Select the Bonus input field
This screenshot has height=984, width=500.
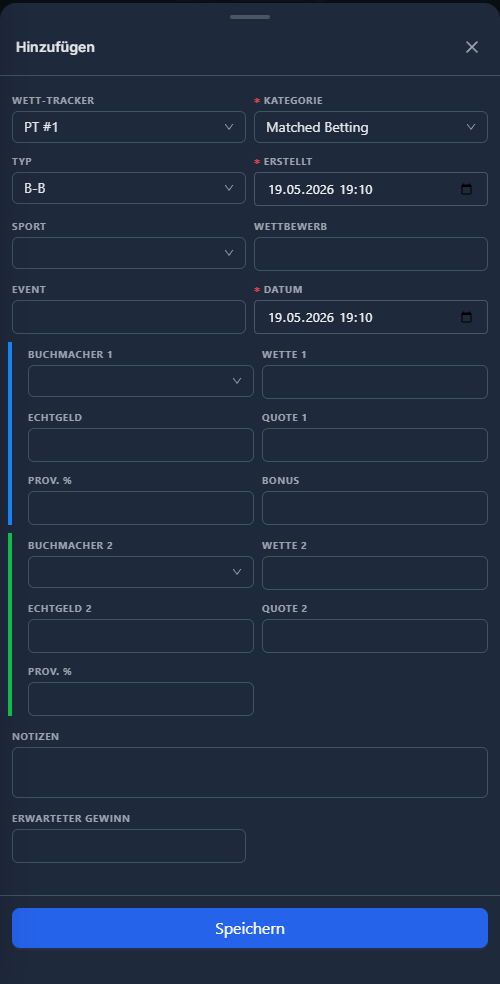click(x=375, y=508)
